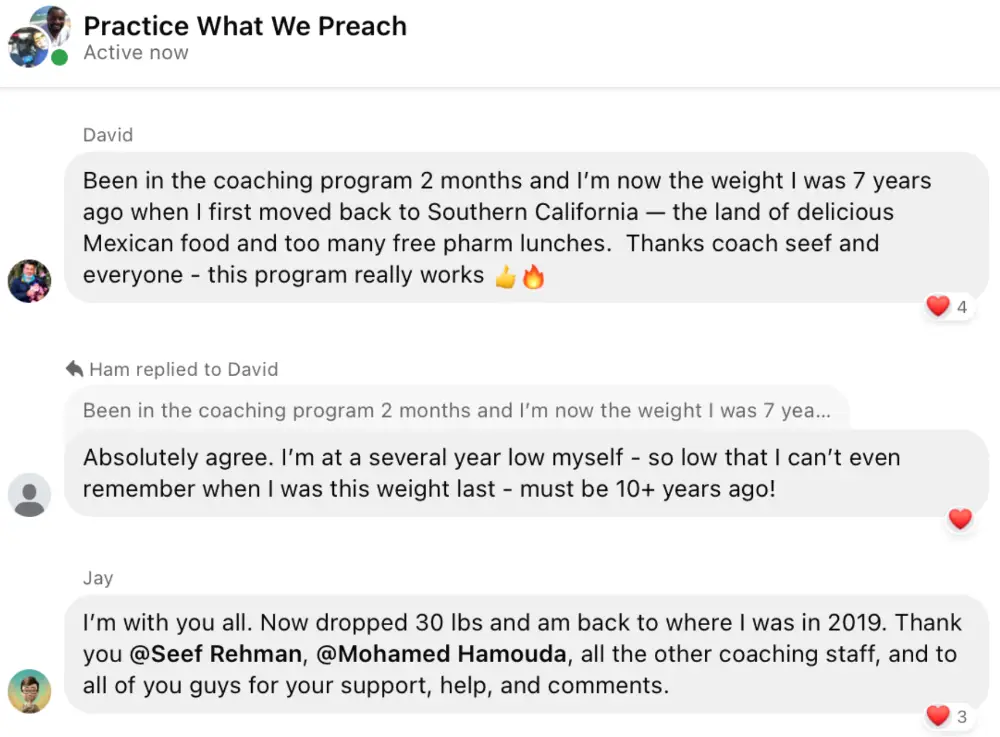Click the thumbs up emoji in David's message
This screenshot has height=737, width=1000.
coord(506,276)
